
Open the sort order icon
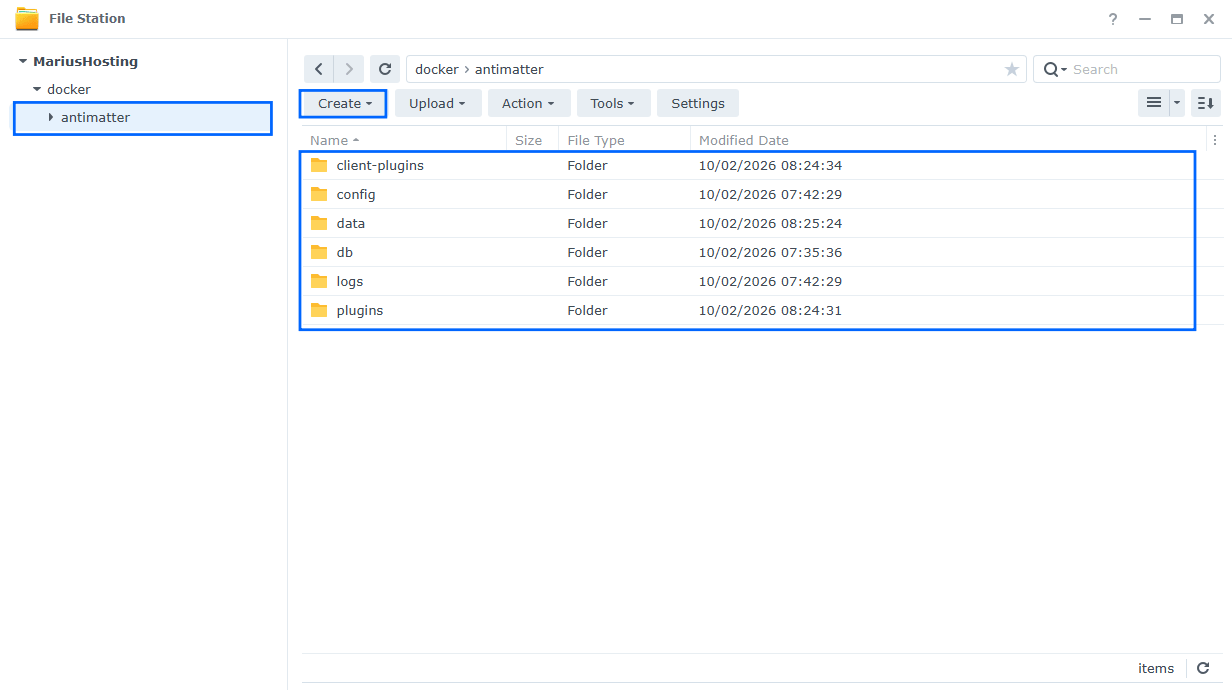coord(1206,103)
